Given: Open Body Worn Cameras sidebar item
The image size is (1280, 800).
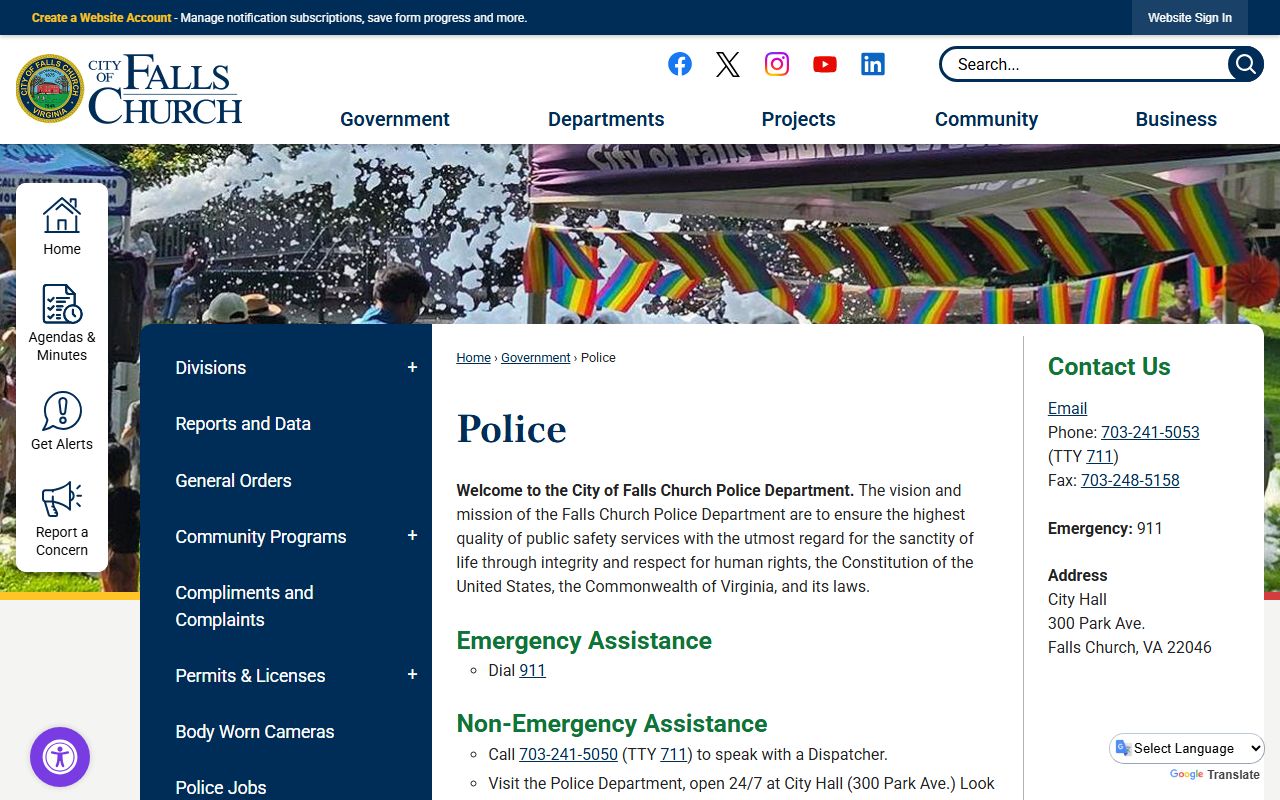Looking at the screenshot, I should click(255, 731).
